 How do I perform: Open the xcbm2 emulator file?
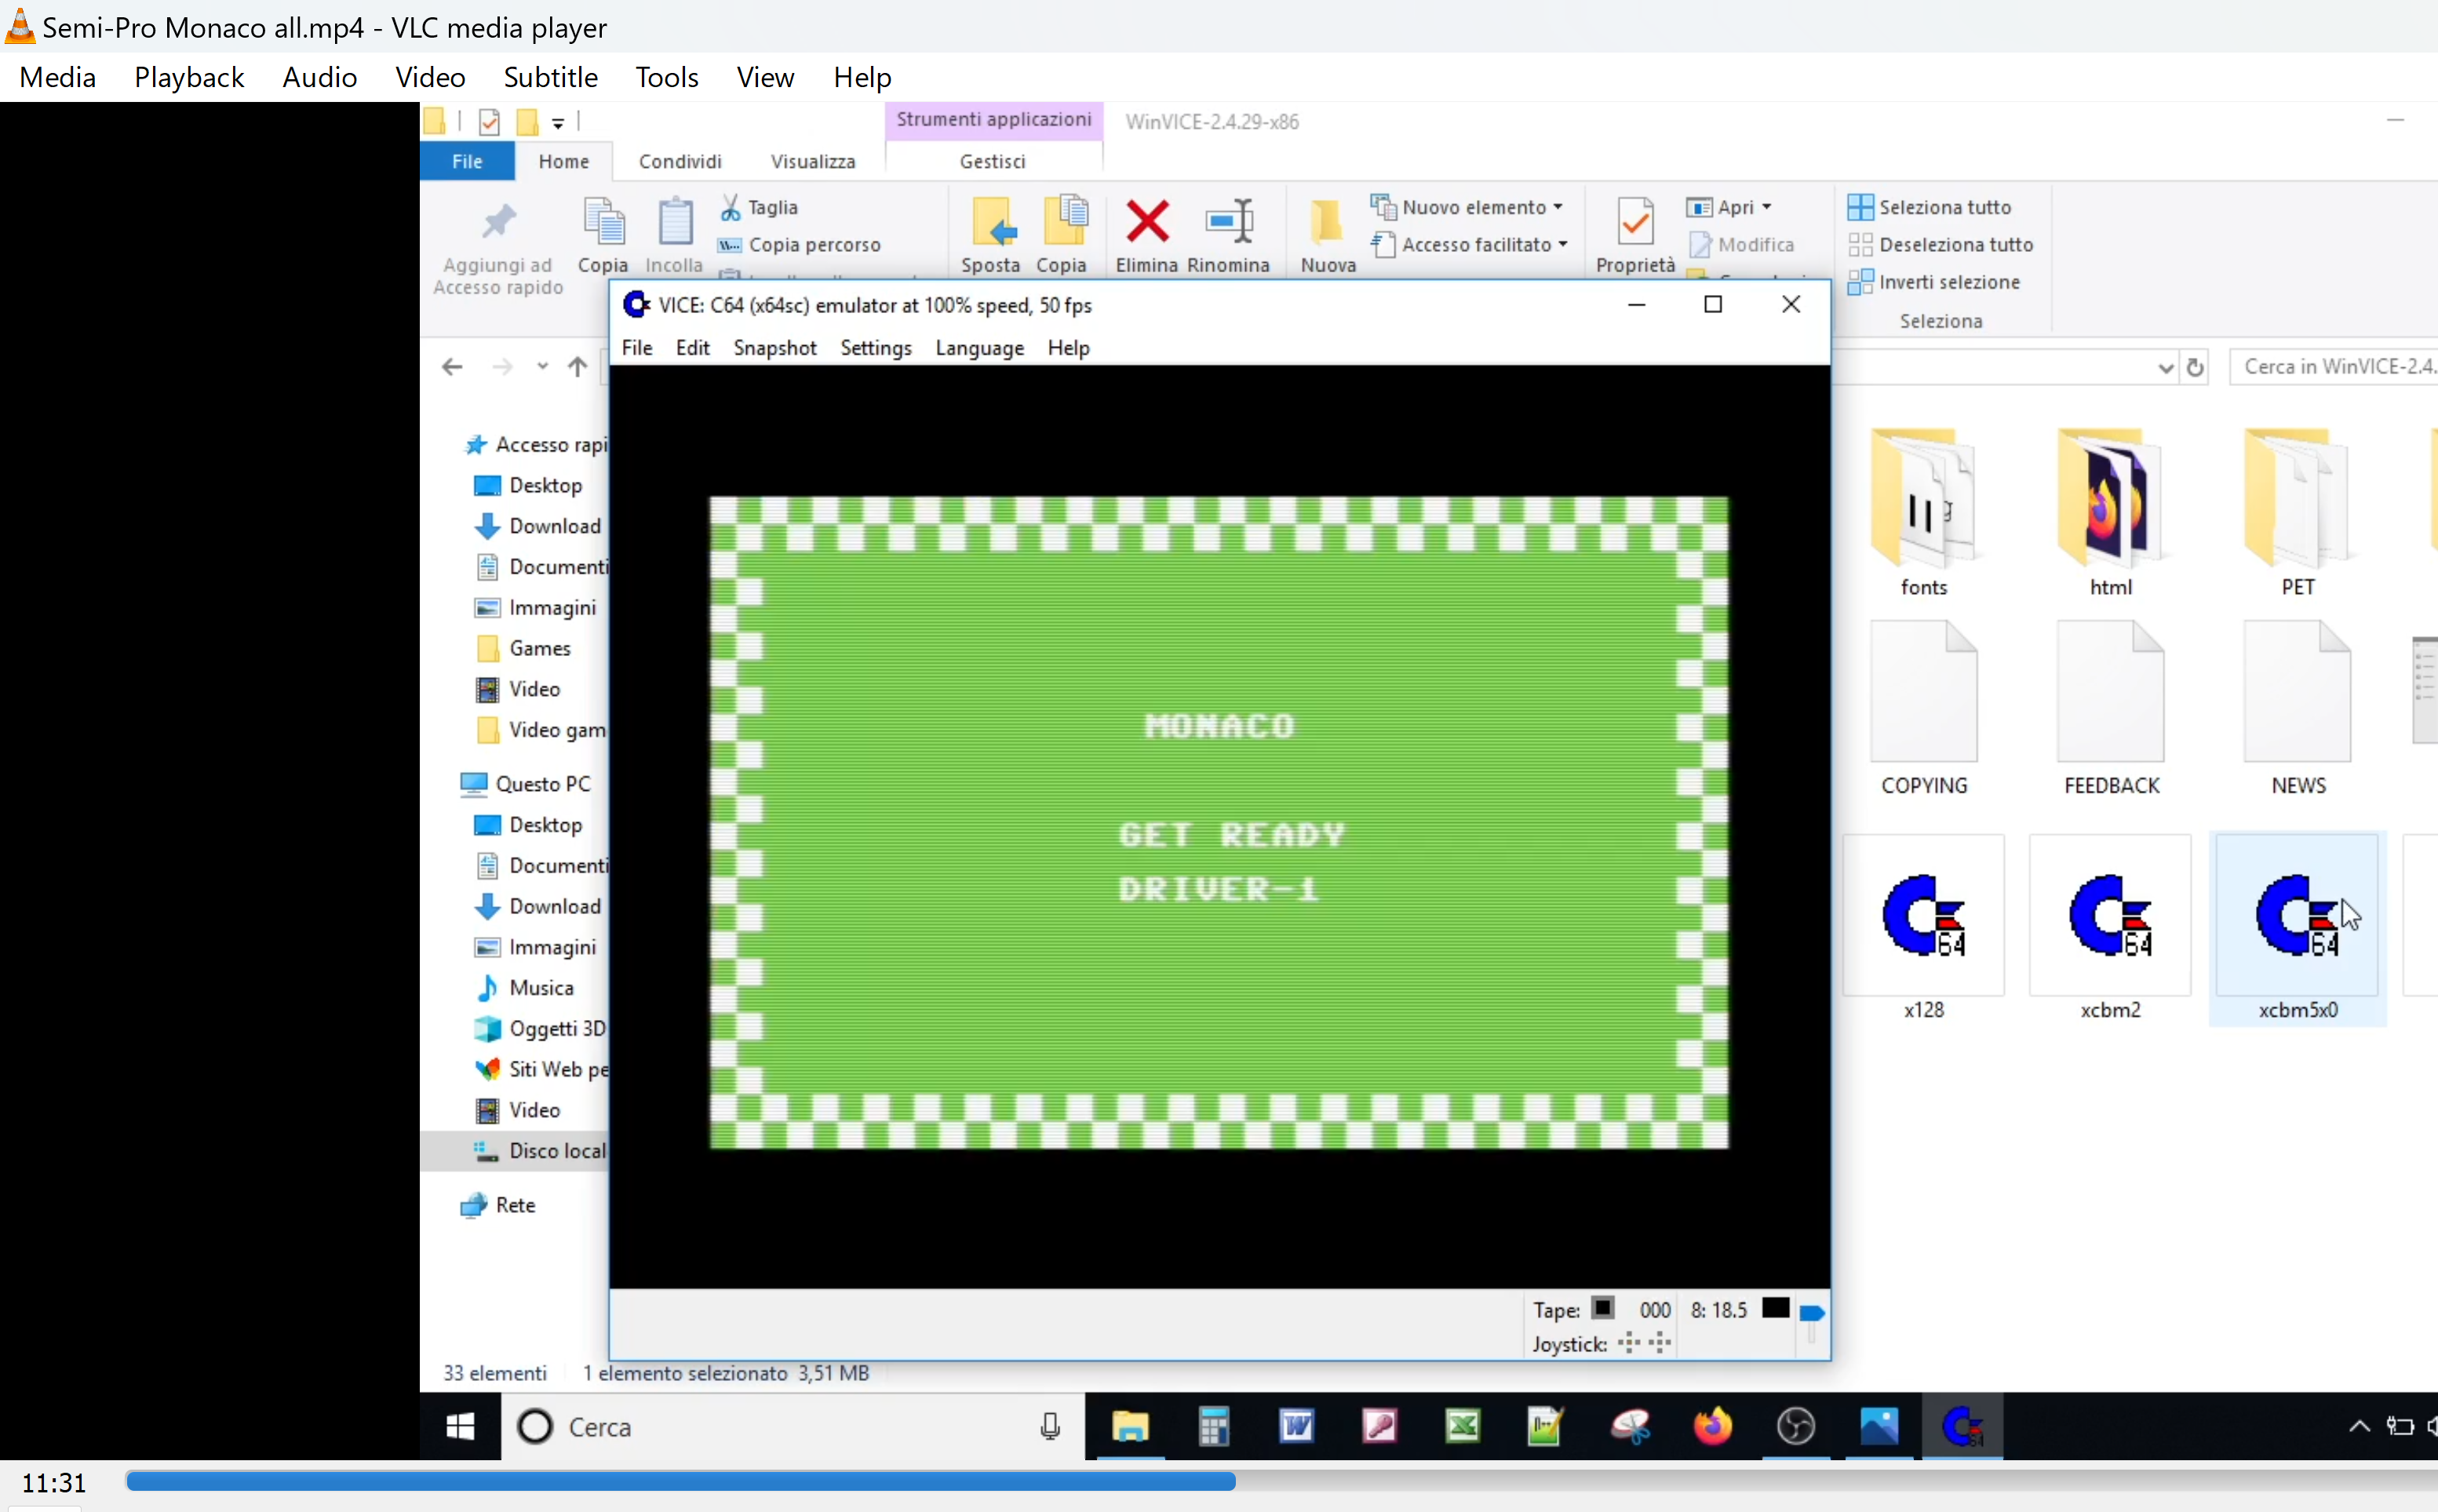pos(2109,916)
